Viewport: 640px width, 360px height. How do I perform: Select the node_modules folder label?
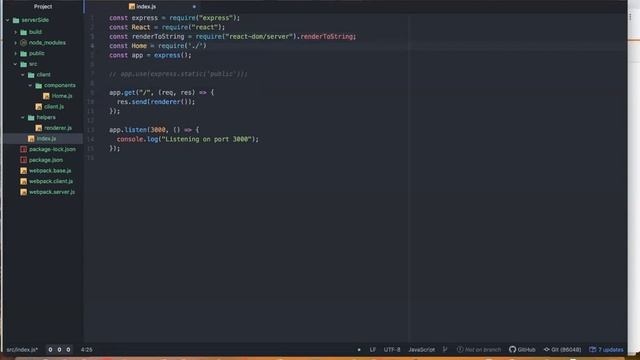pyautogui.click(x=47, y=42)
